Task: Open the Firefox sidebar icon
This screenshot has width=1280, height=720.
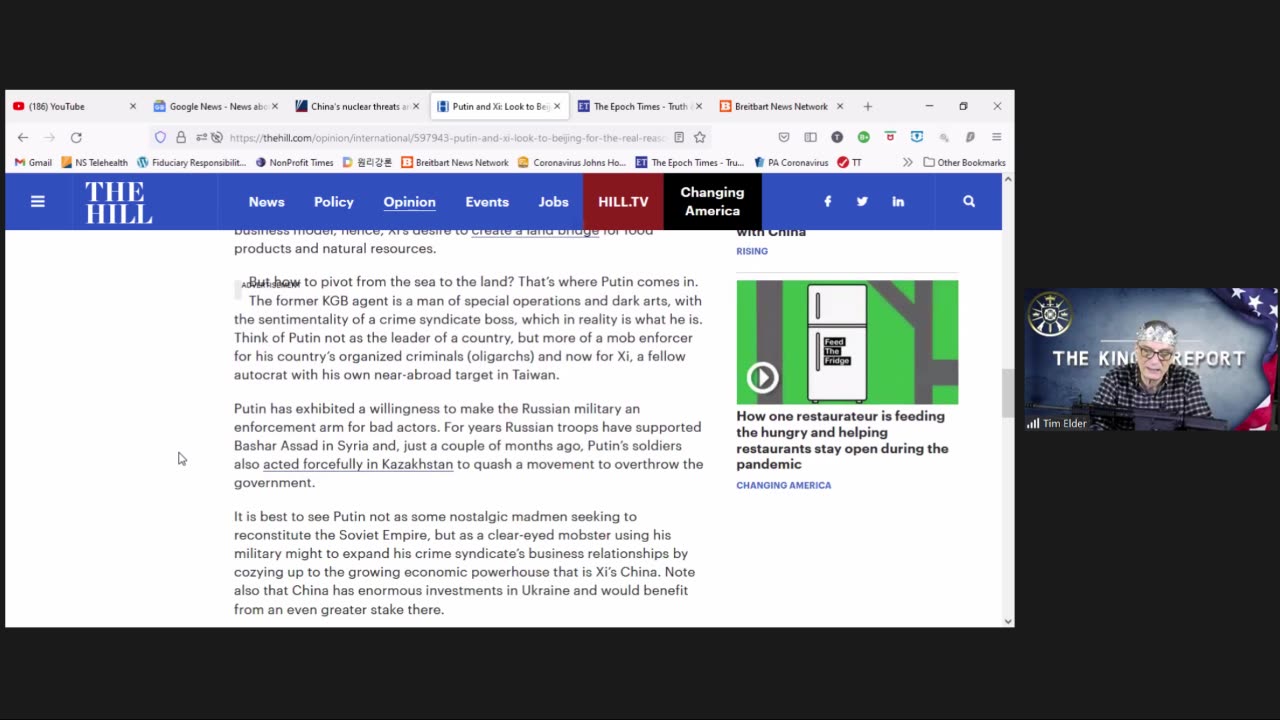Action: click(811, 137)
